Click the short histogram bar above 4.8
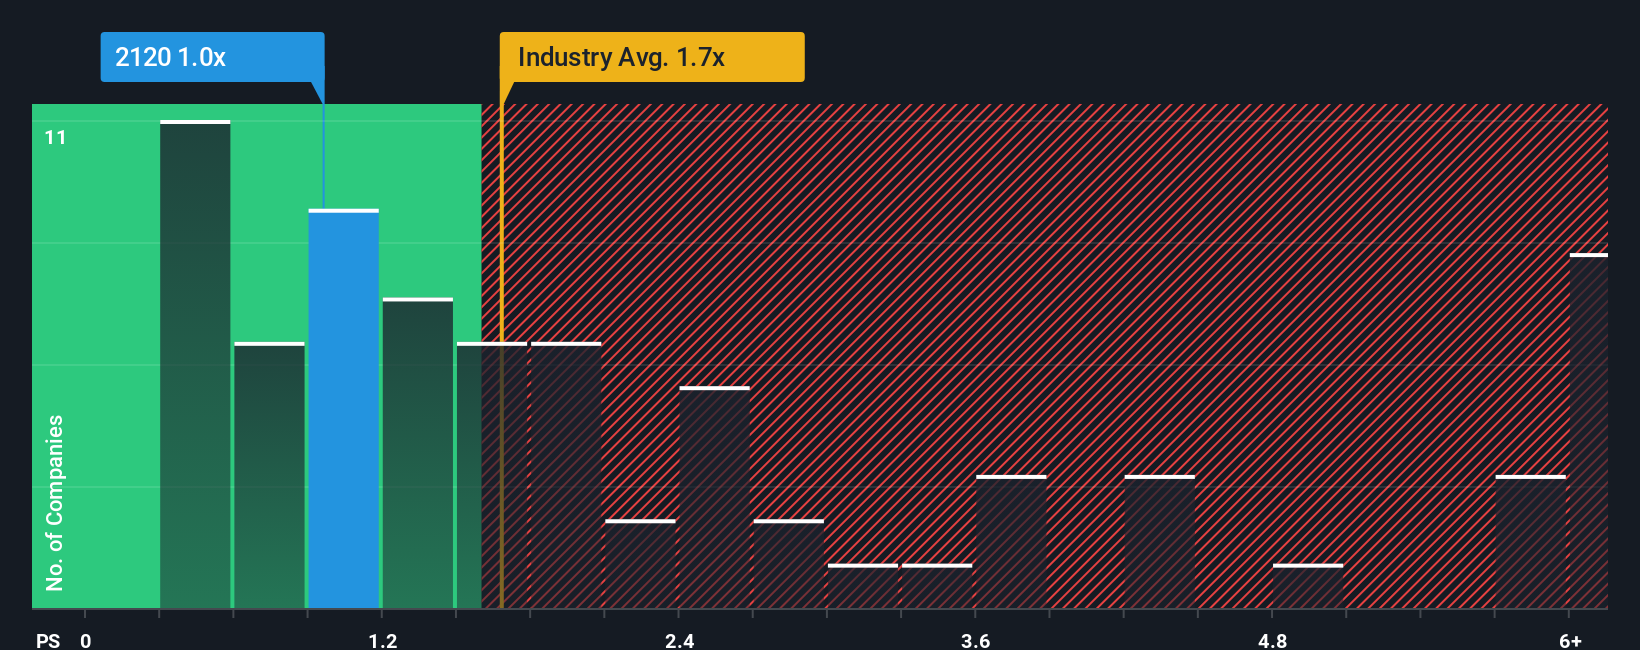 tap(1308, 587)
